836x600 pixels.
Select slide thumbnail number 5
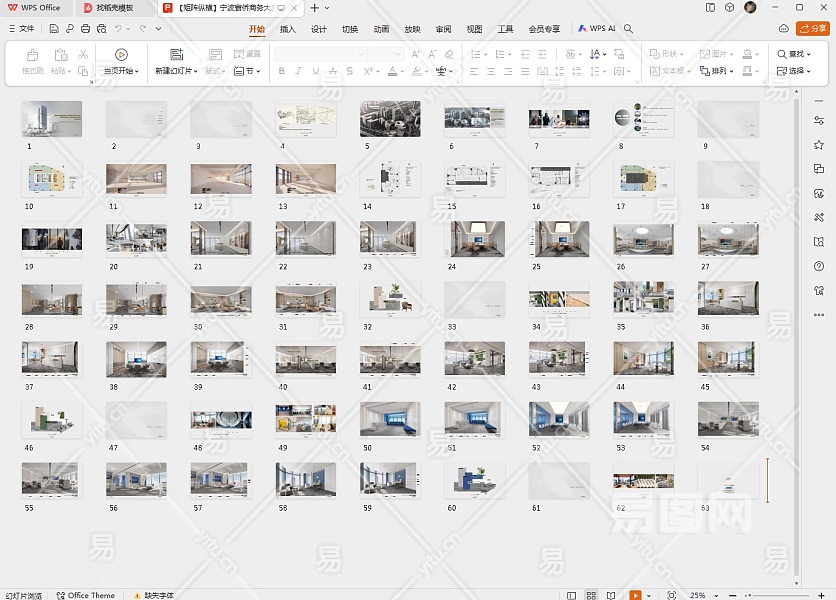[390, 119]
